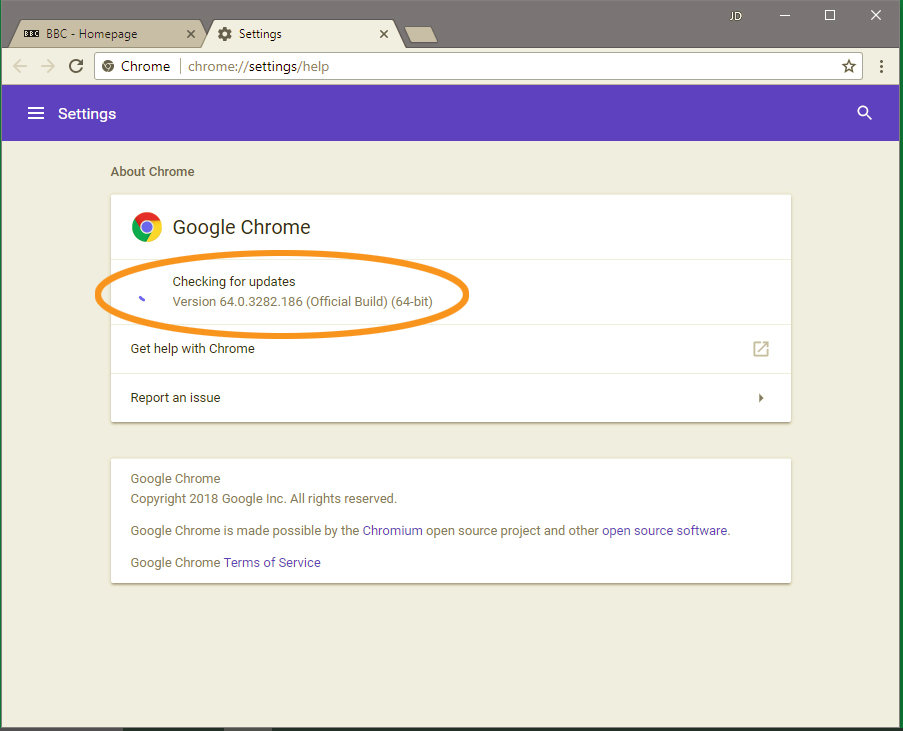Open Chrome's three-dot menu

(x=881, y=66)
